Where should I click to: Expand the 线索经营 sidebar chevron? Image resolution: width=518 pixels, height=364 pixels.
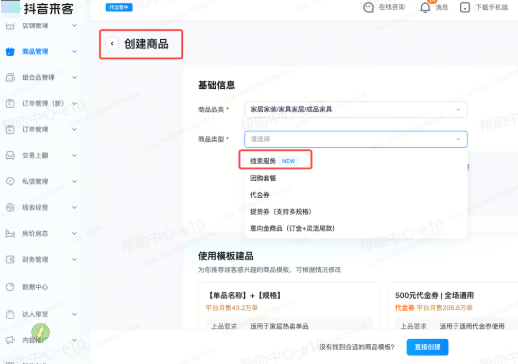coord(74,207)
